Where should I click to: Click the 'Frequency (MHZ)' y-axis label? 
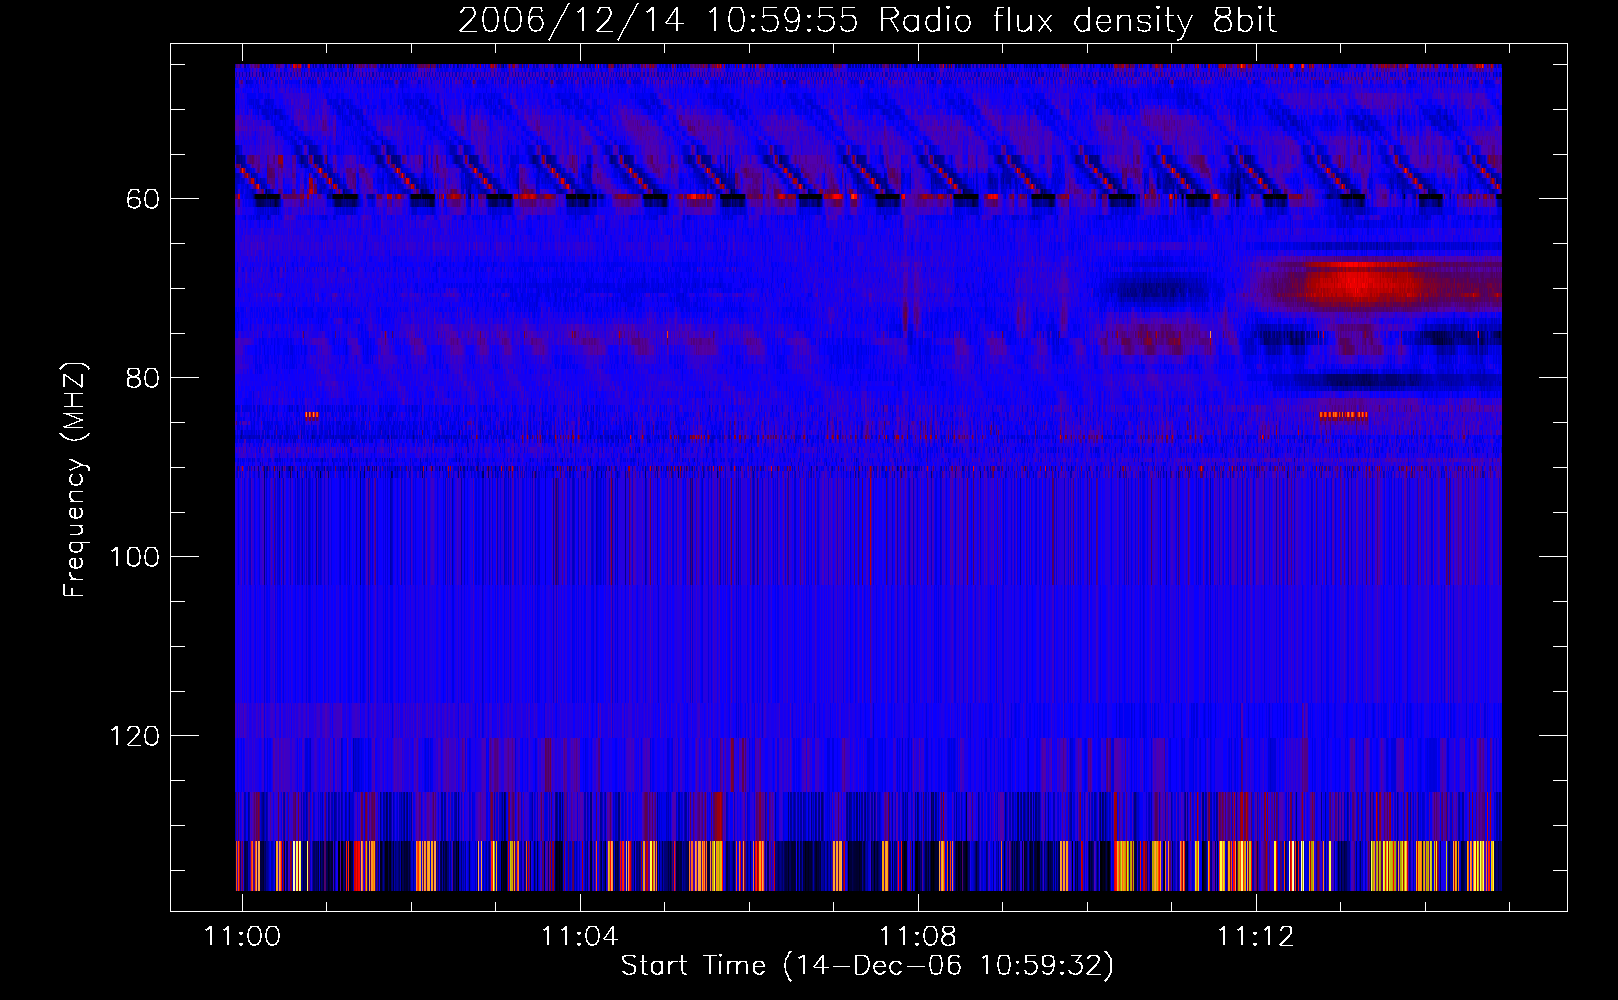[75, 479]
